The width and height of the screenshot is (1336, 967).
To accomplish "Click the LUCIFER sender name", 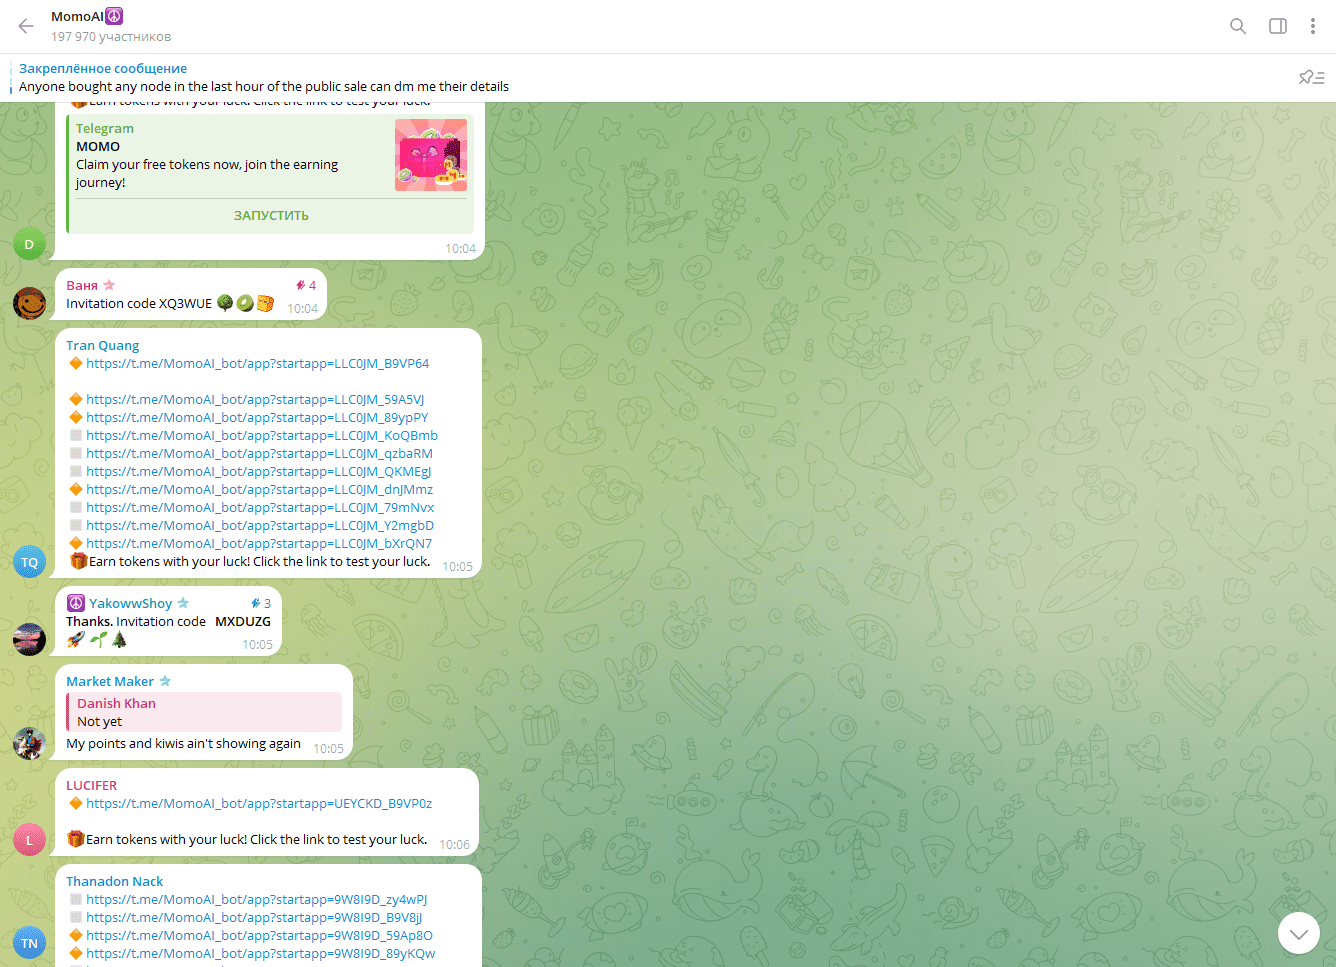I will (91, 785).
